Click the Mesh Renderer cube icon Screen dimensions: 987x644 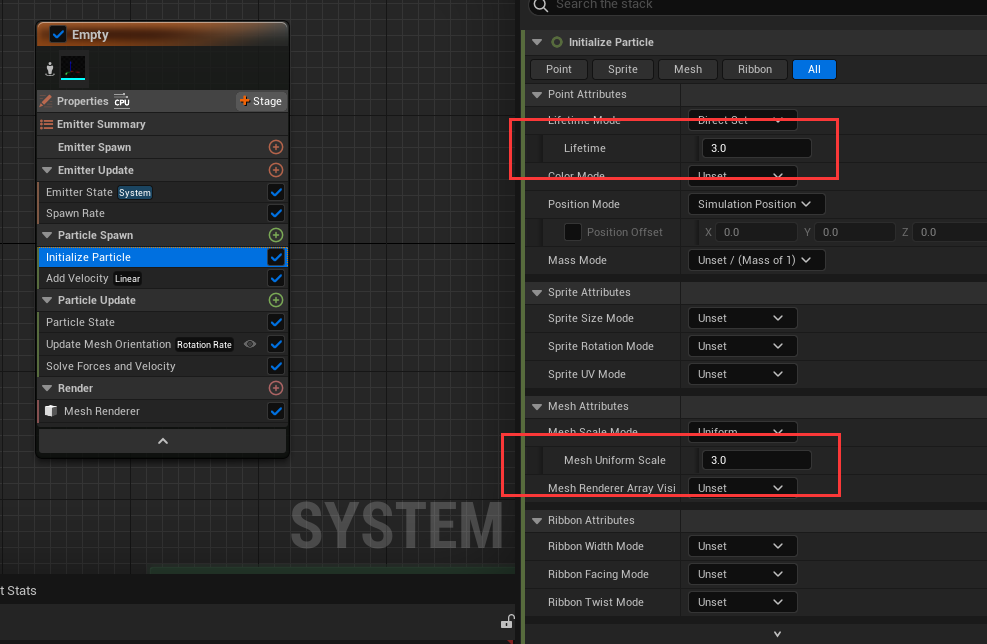51,411
